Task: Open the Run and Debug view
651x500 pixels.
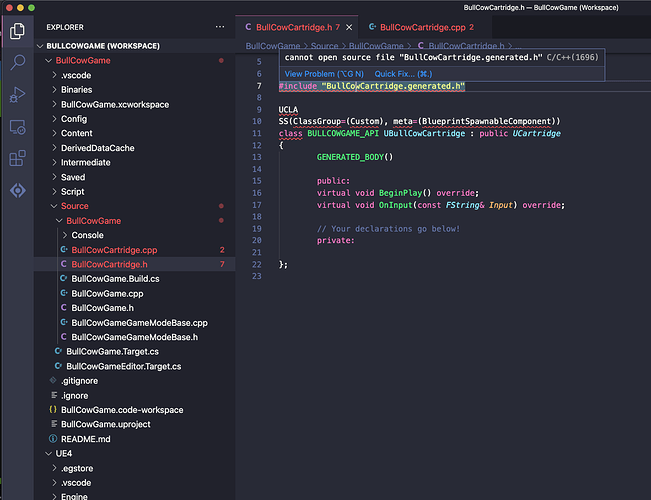Action: coord(17,96)
